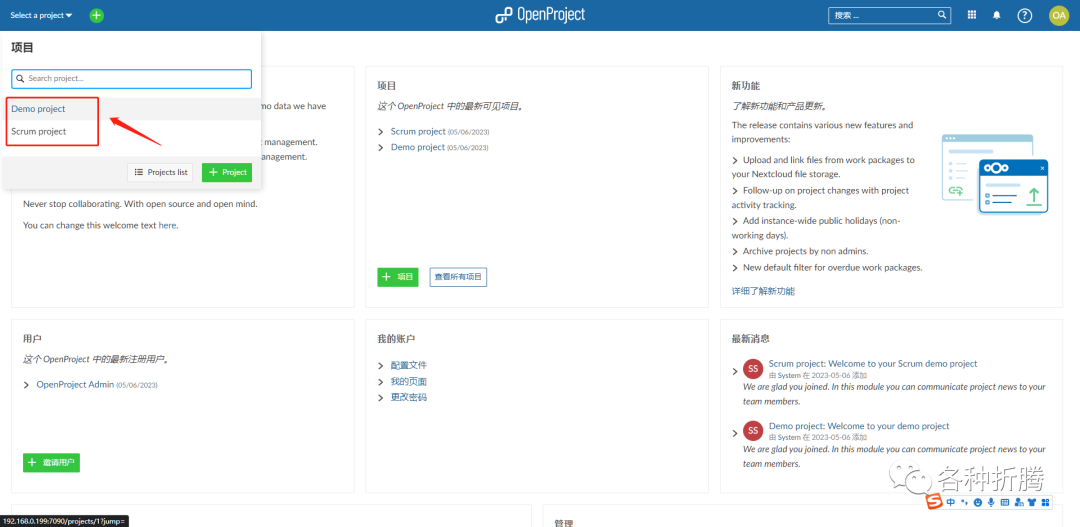The image size is (1080, 527).
Task: Click 'Archive projects by non admins.' text
Action: pyautogui.click(x=805, y=251)
